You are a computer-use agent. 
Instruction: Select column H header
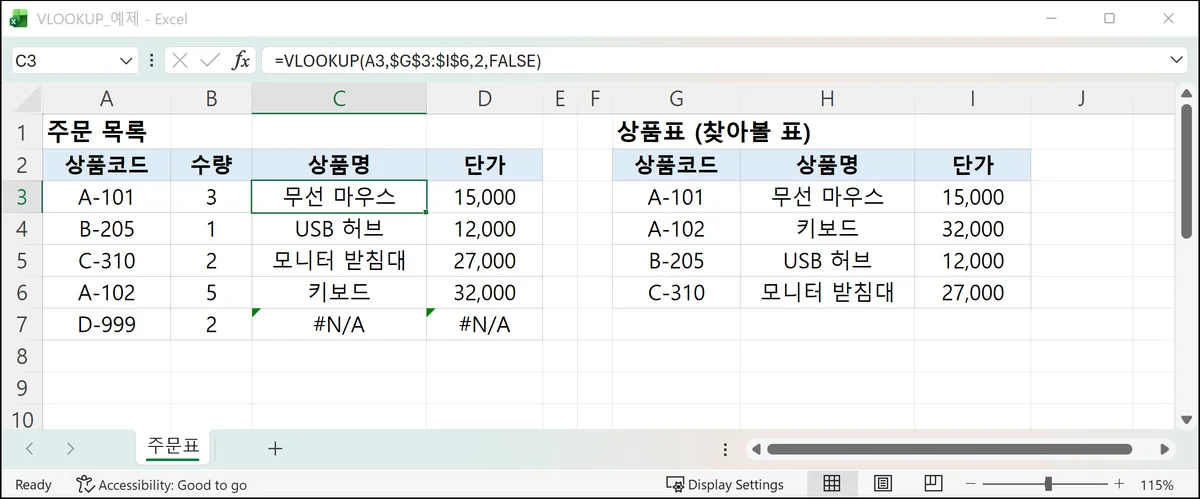pos(827,98)
